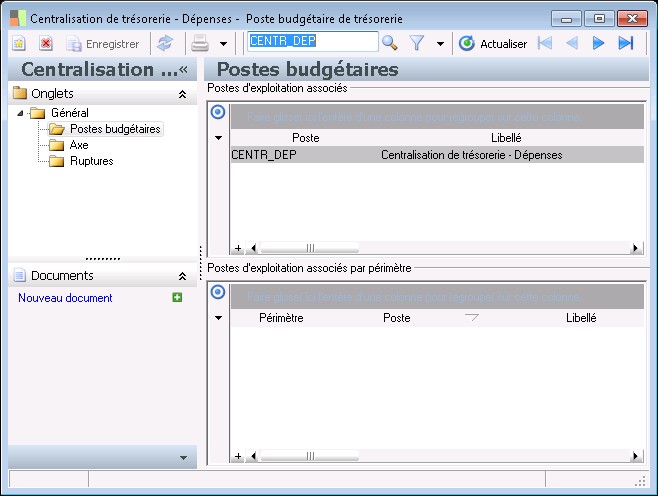Click left scroll arrow of lower grid
Image resolution: width=658 pixels, height=496 pixels.
click(x=253, y=456)
